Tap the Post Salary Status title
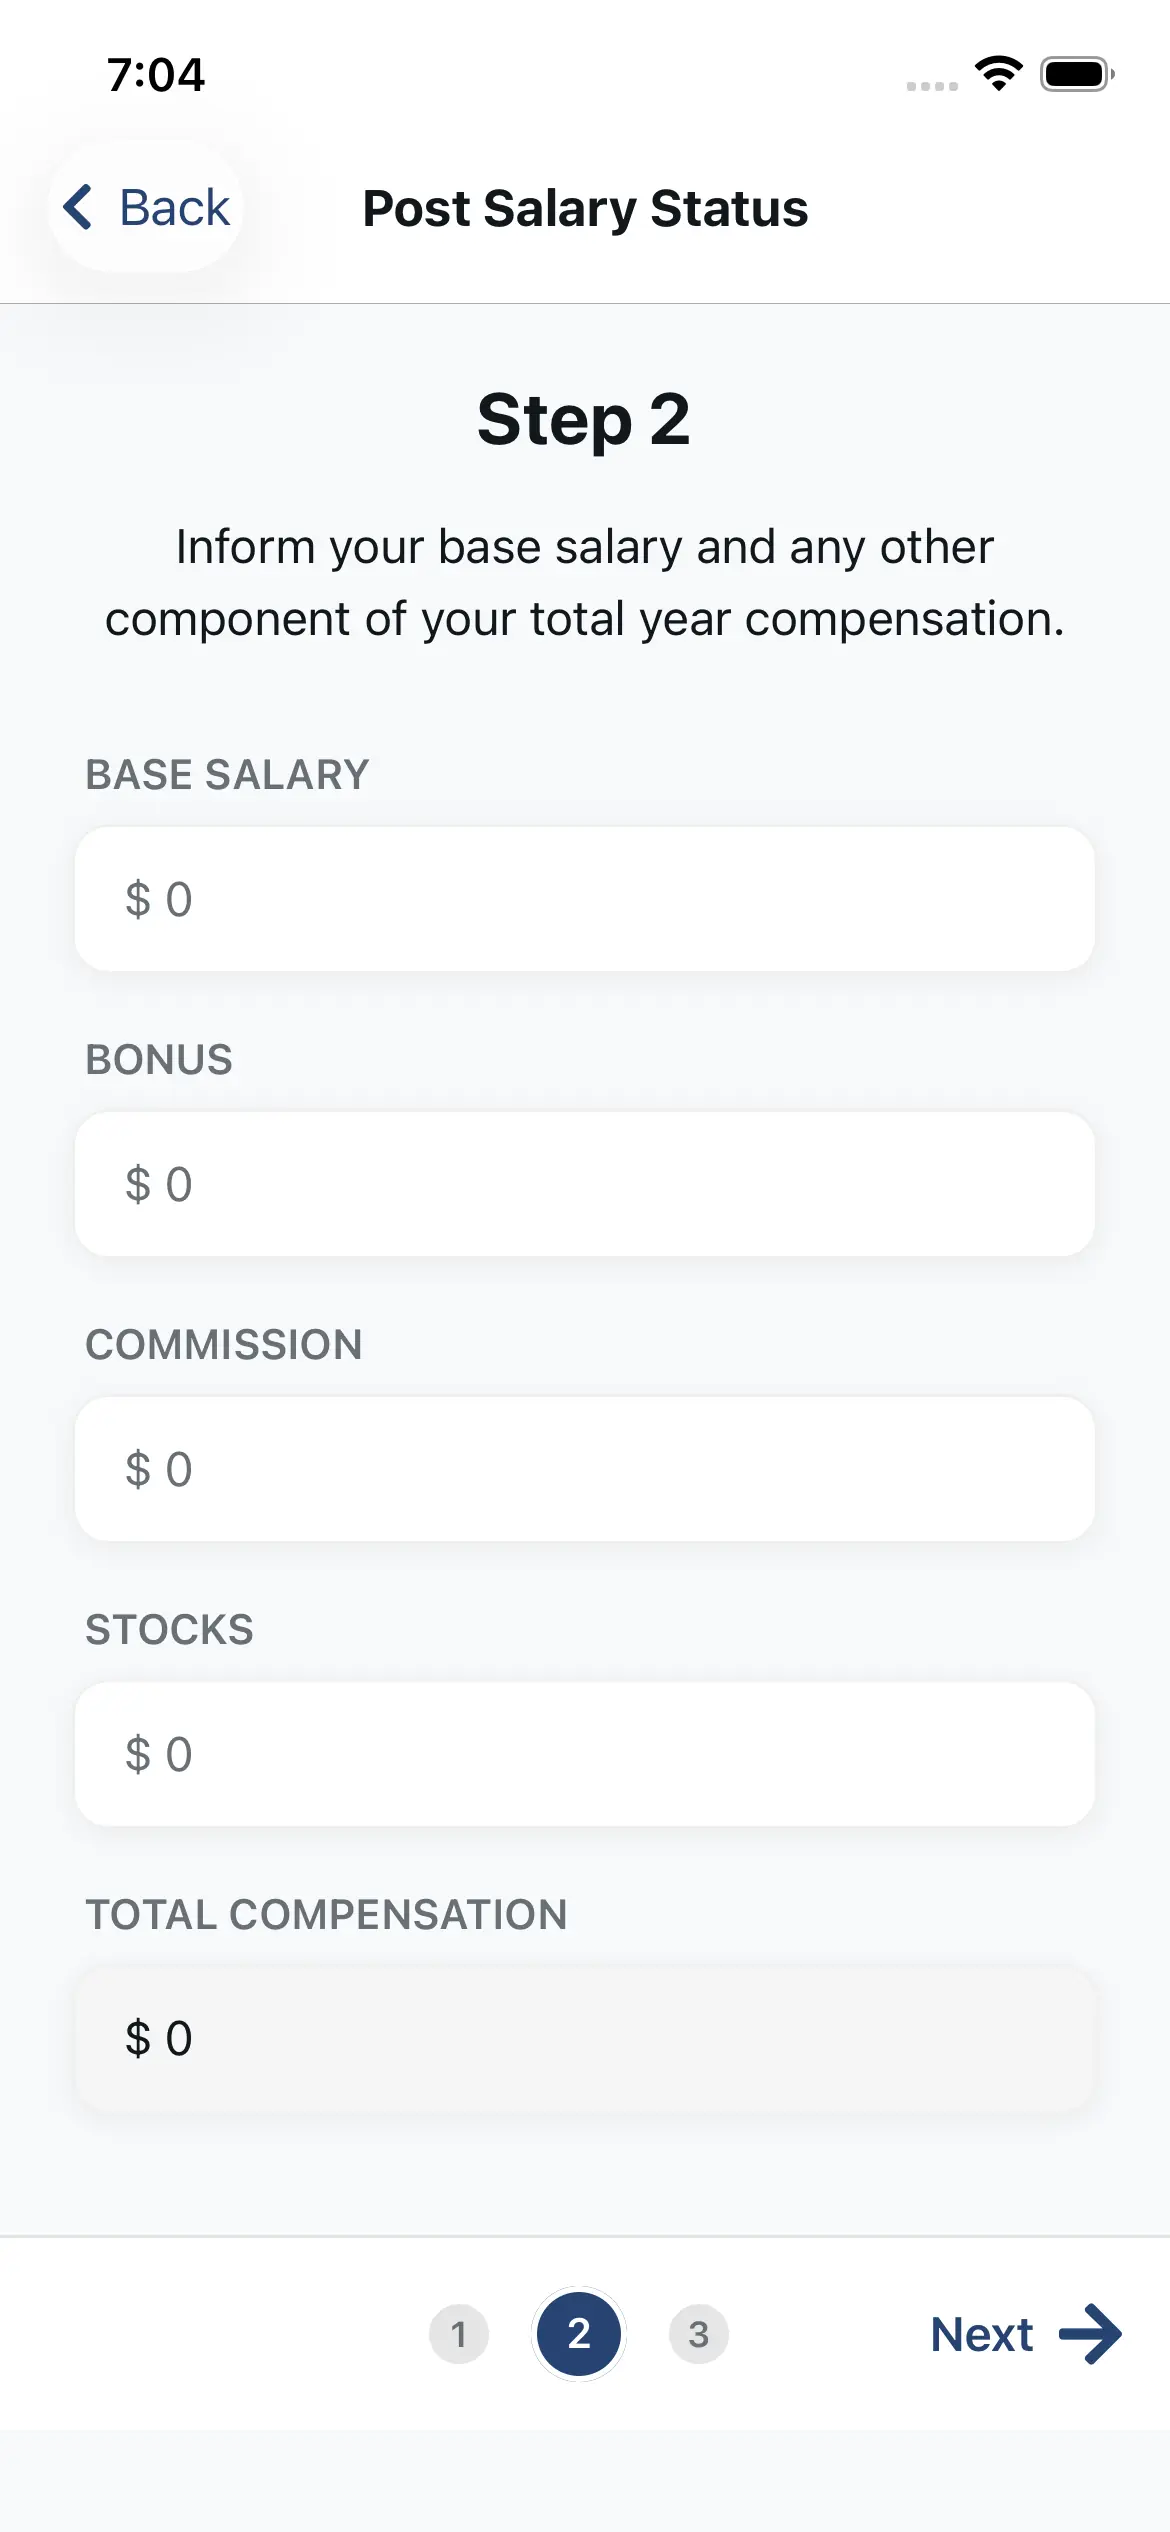Viewport: 1170px width, 2532px height. [x=585, y=208]
